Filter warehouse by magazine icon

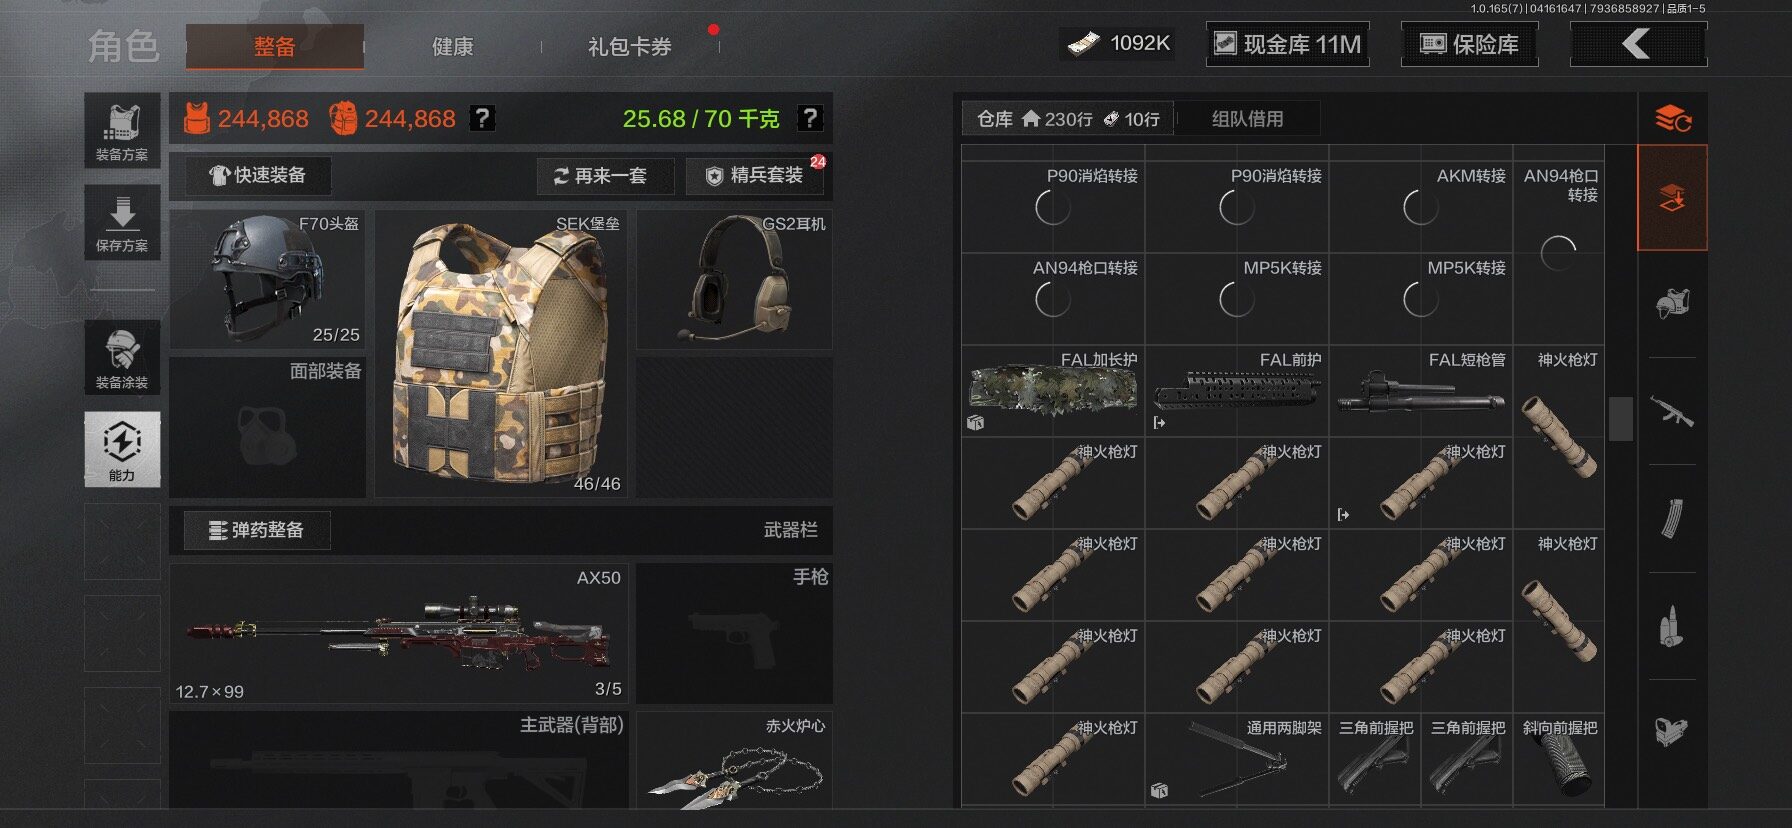[1672, 518]
